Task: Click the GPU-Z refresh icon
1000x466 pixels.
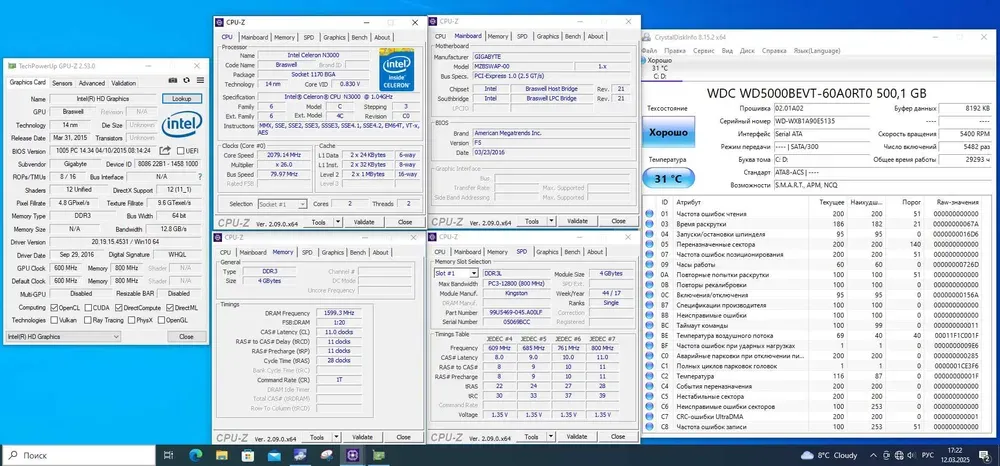Action: (186, 80)
